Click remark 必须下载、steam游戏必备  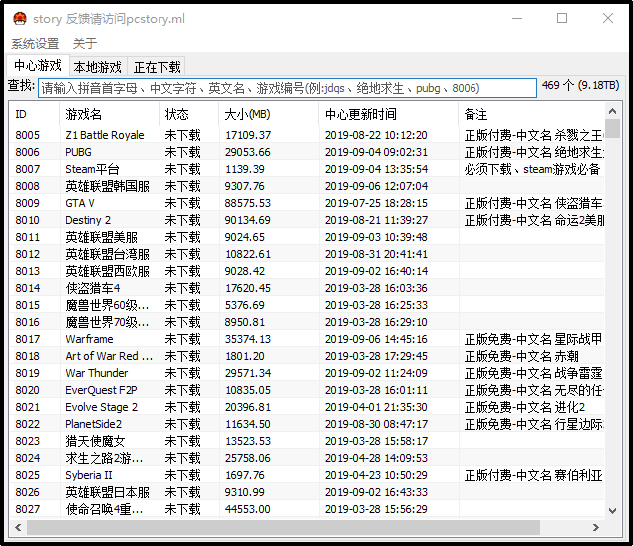click(532, 169)
